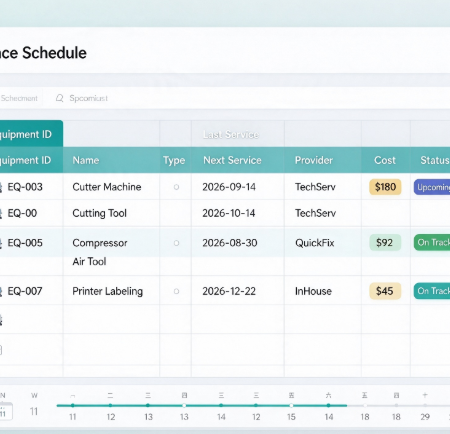The width and height of the screenshot is (450, 434).
Task: Select the upper Equipment ID tab above the header row
Action: point(31,134)
